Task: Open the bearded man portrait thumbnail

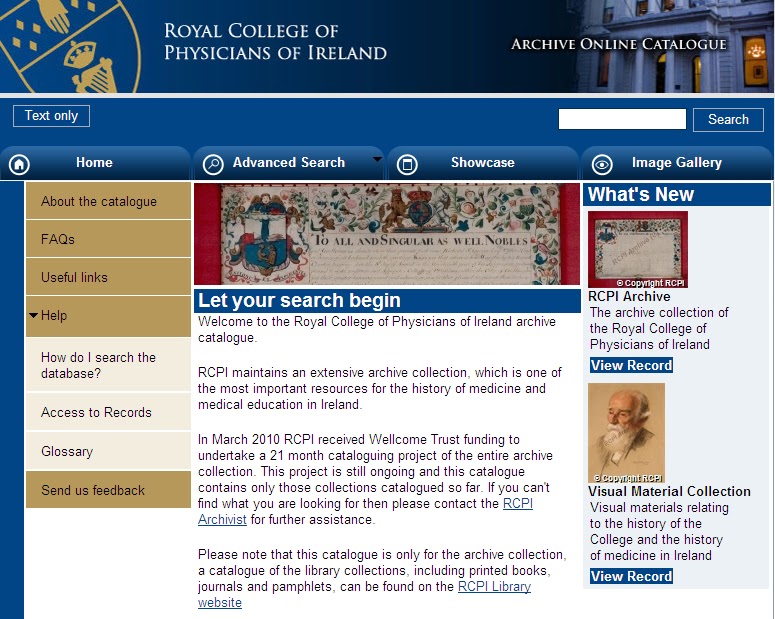Action: point(626,433)
